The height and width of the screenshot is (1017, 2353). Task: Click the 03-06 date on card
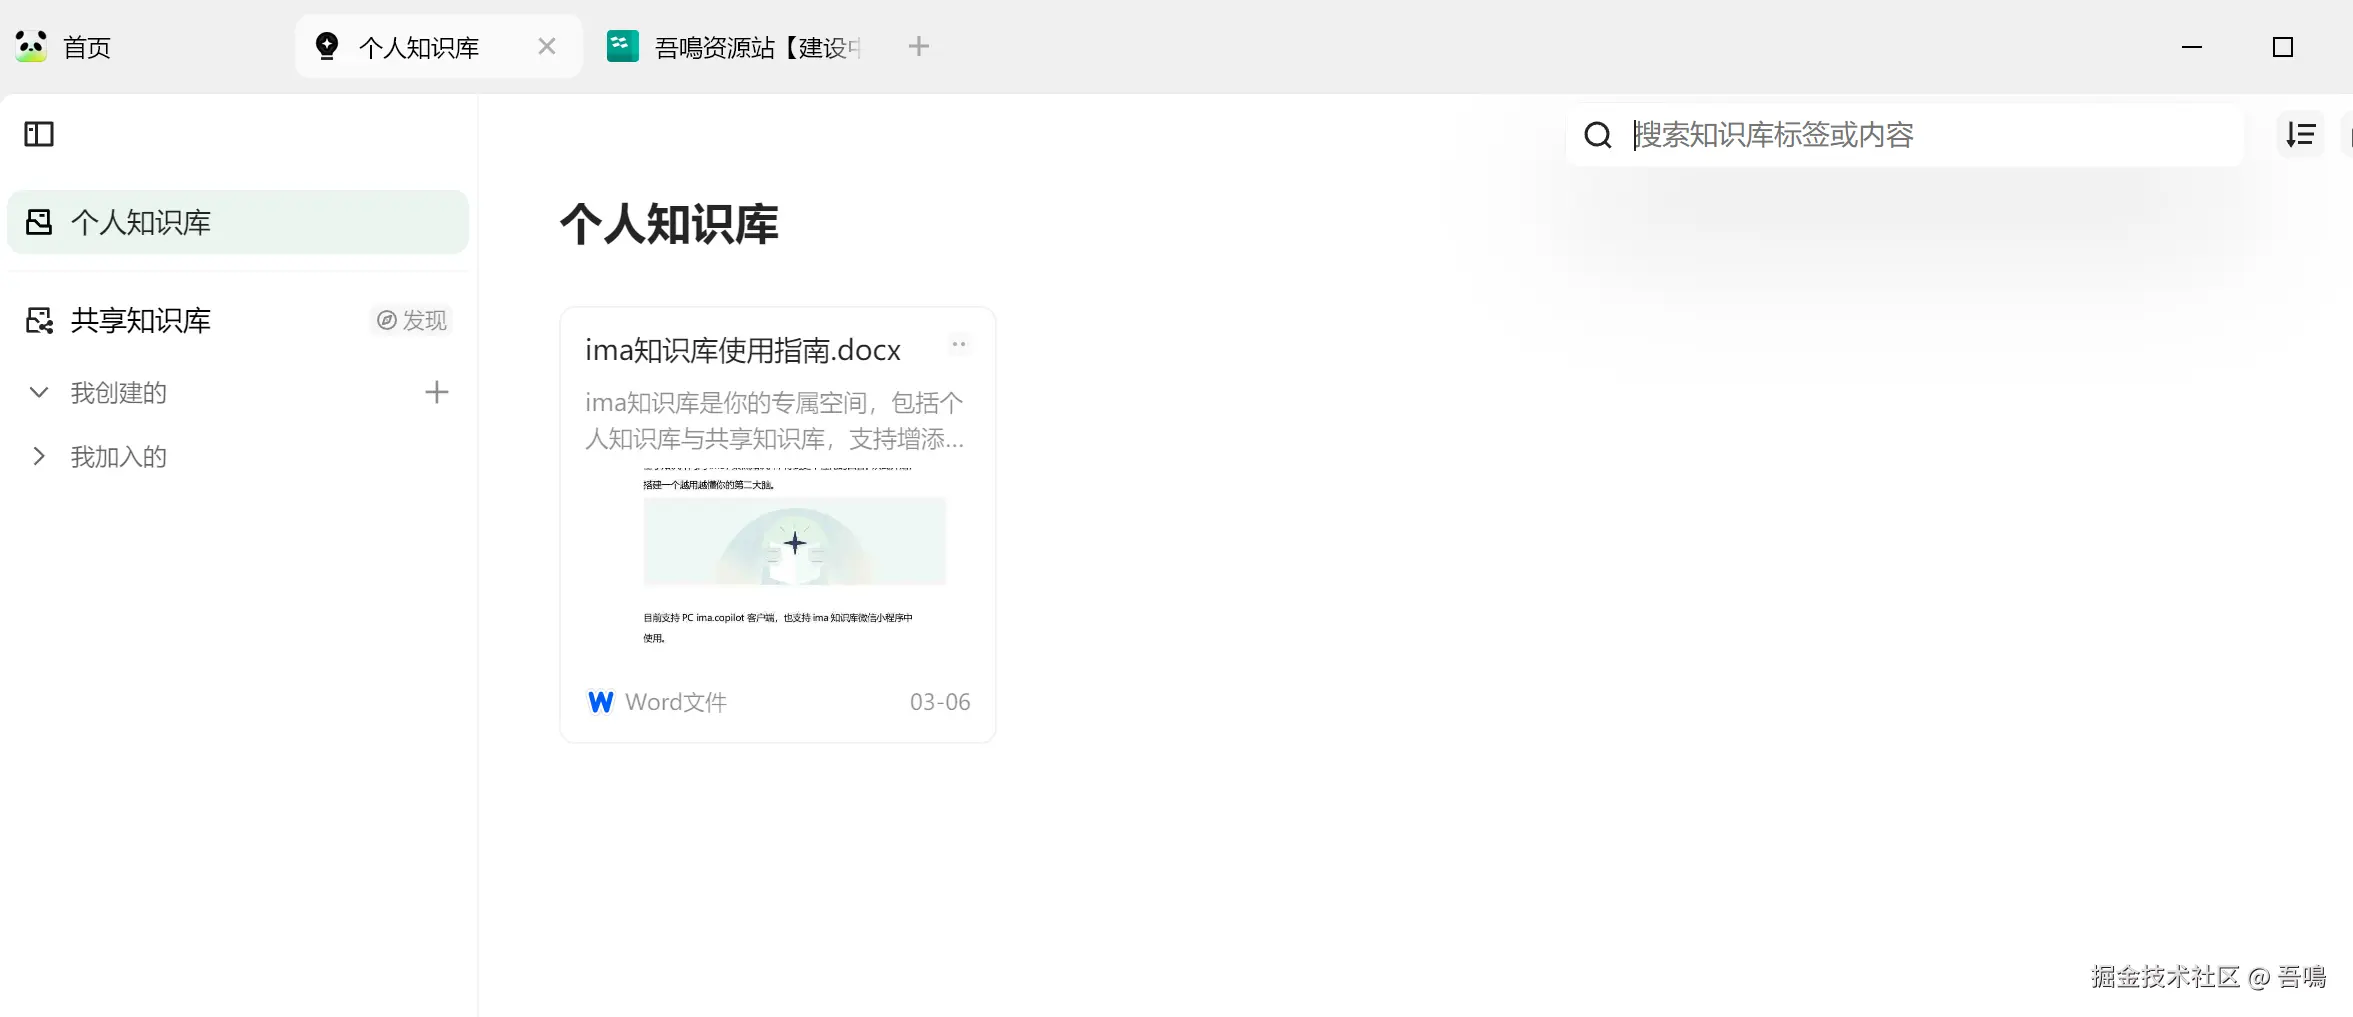(940, 702)
